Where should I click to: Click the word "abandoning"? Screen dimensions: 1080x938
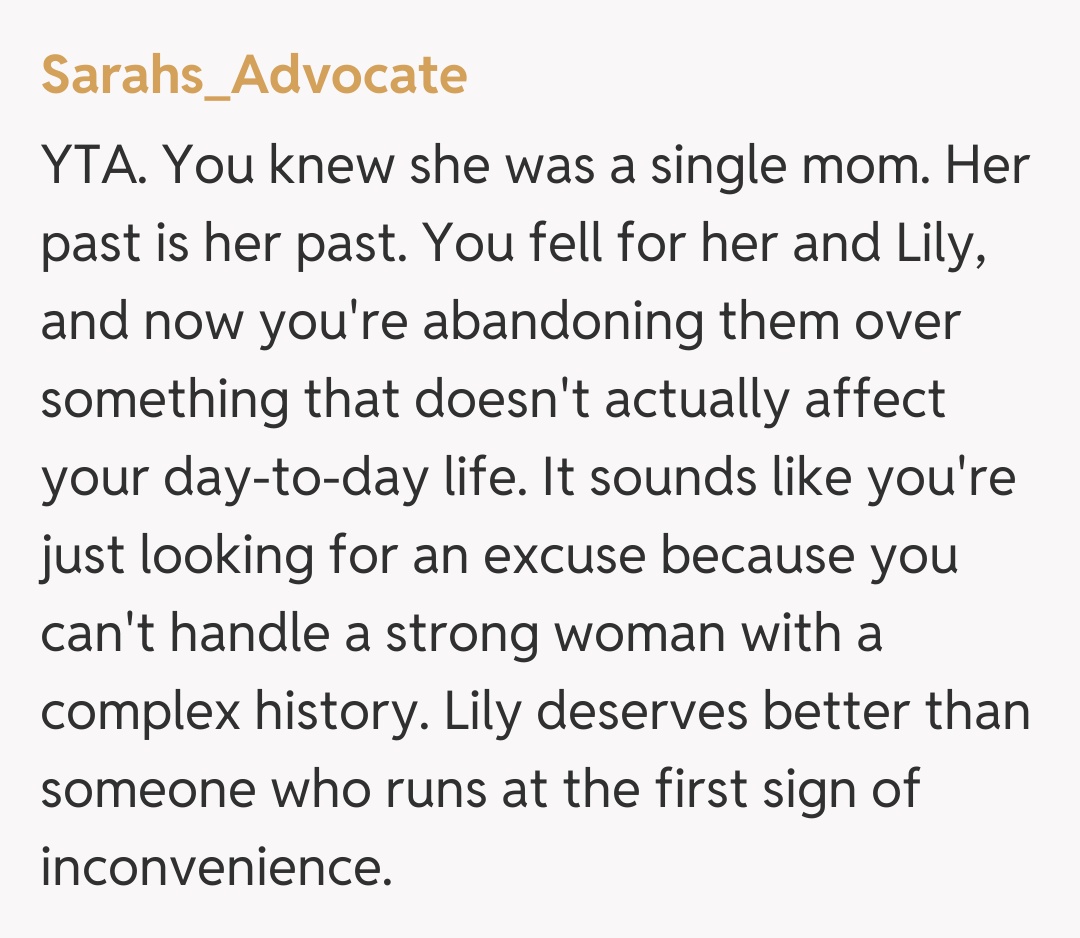click(544, 321)
